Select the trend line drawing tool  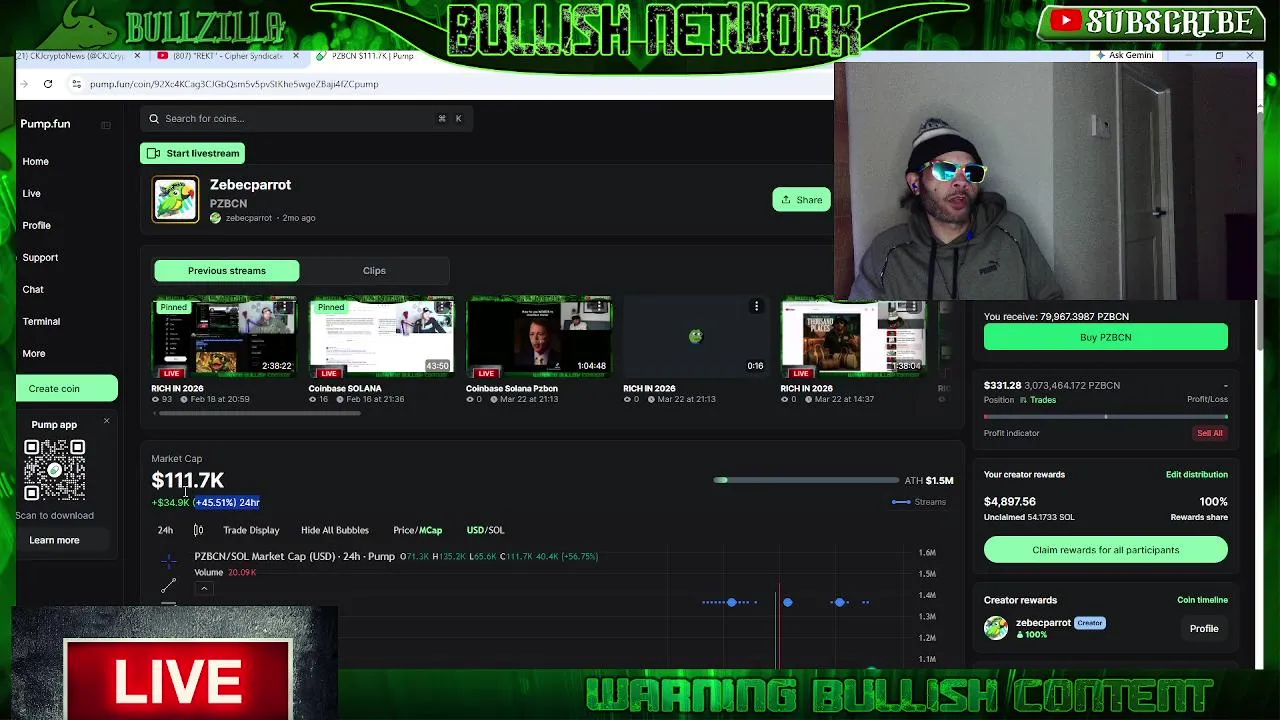coord(168,585)
